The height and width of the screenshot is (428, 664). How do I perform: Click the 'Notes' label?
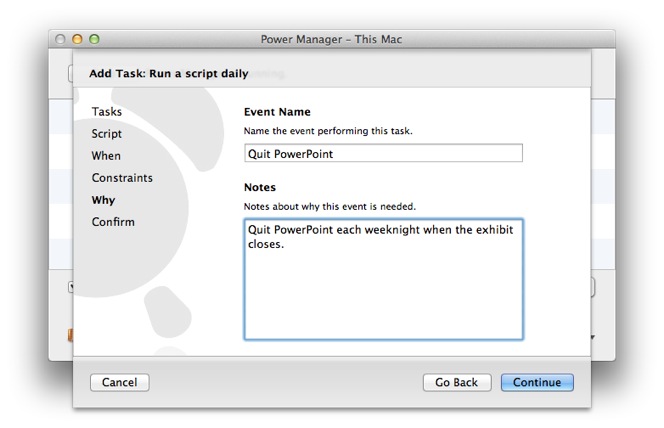[x=260, y=187]
